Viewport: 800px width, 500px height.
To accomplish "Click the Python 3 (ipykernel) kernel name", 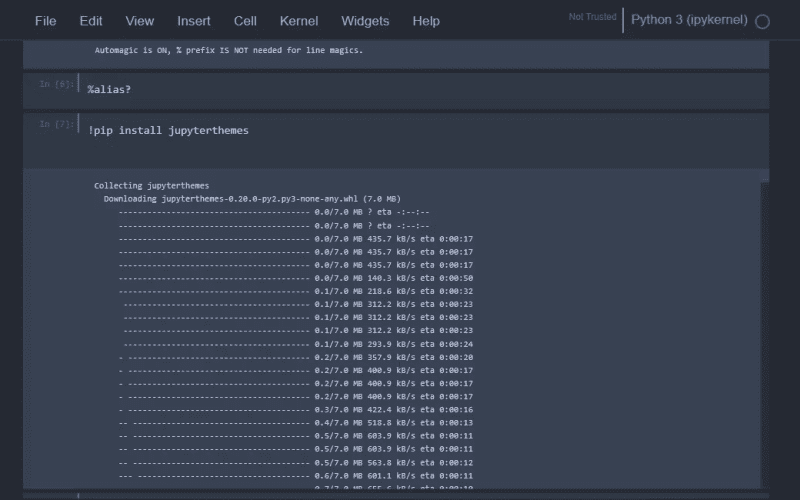I will [689, 20].
